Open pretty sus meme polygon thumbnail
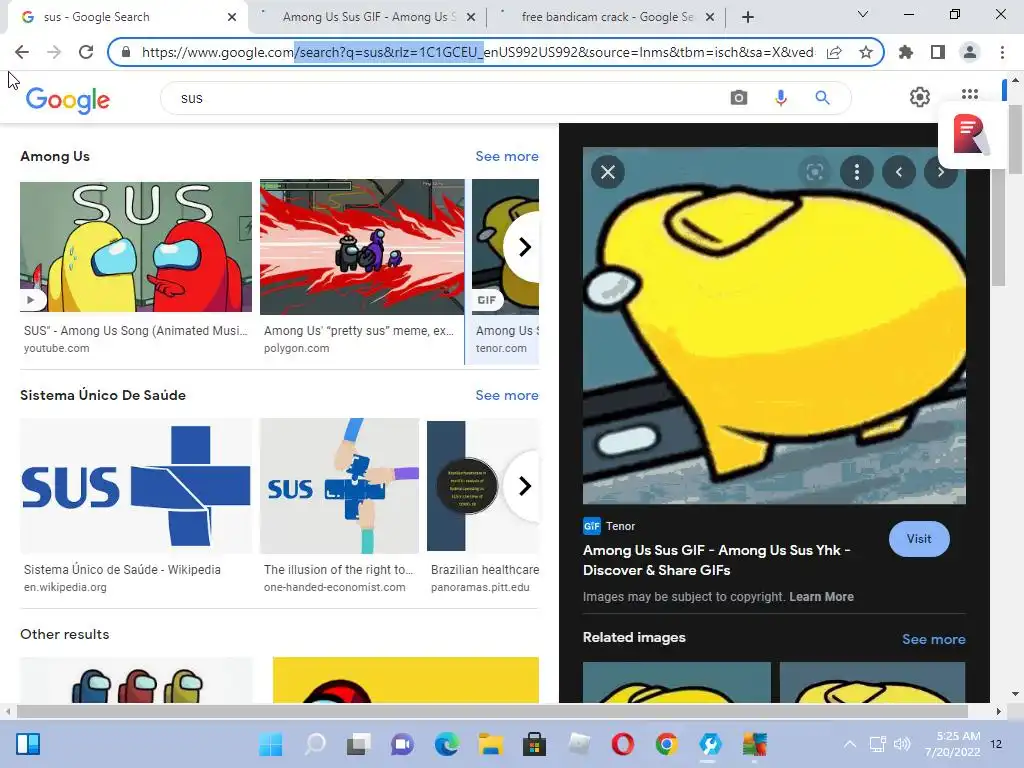The width and height of the screenshot is (1024, 768). (362, 247)
